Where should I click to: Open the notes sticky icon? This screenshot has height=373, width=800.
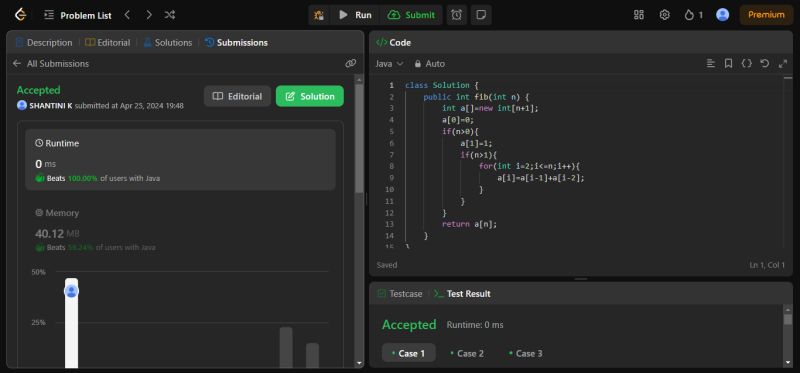coord(481,15)
